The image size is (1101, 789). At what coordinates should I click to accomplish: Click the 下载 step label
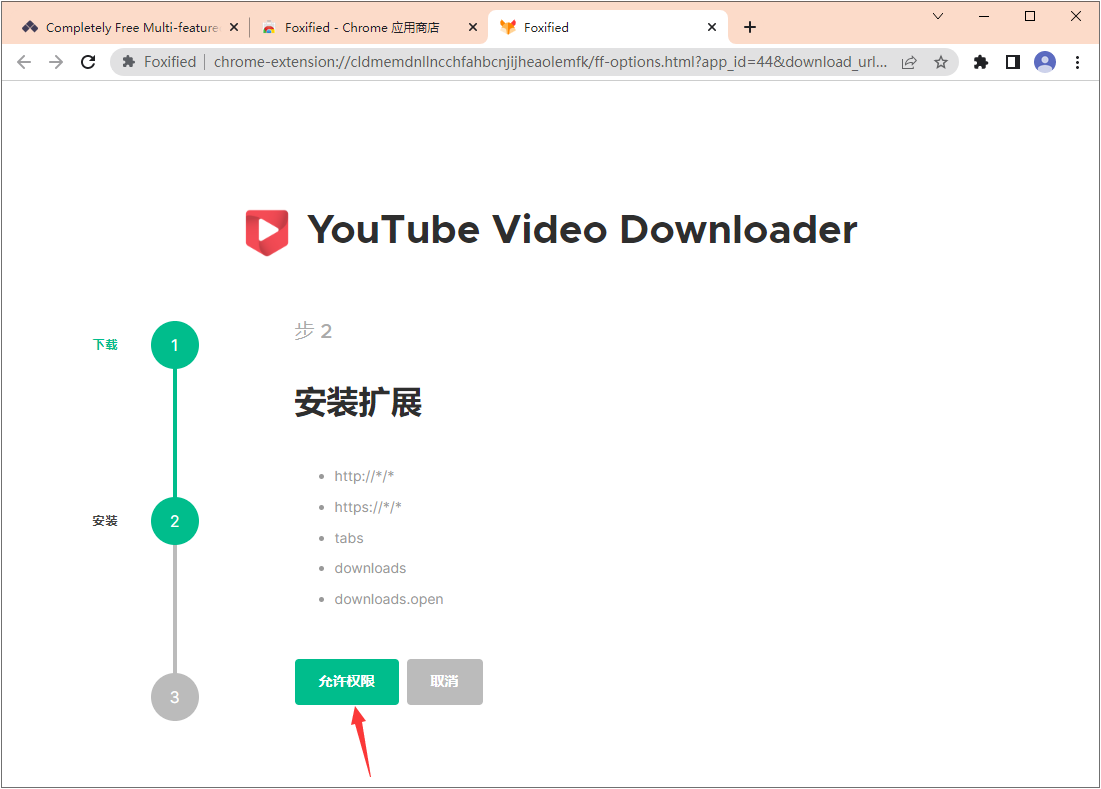click(105, 345)
